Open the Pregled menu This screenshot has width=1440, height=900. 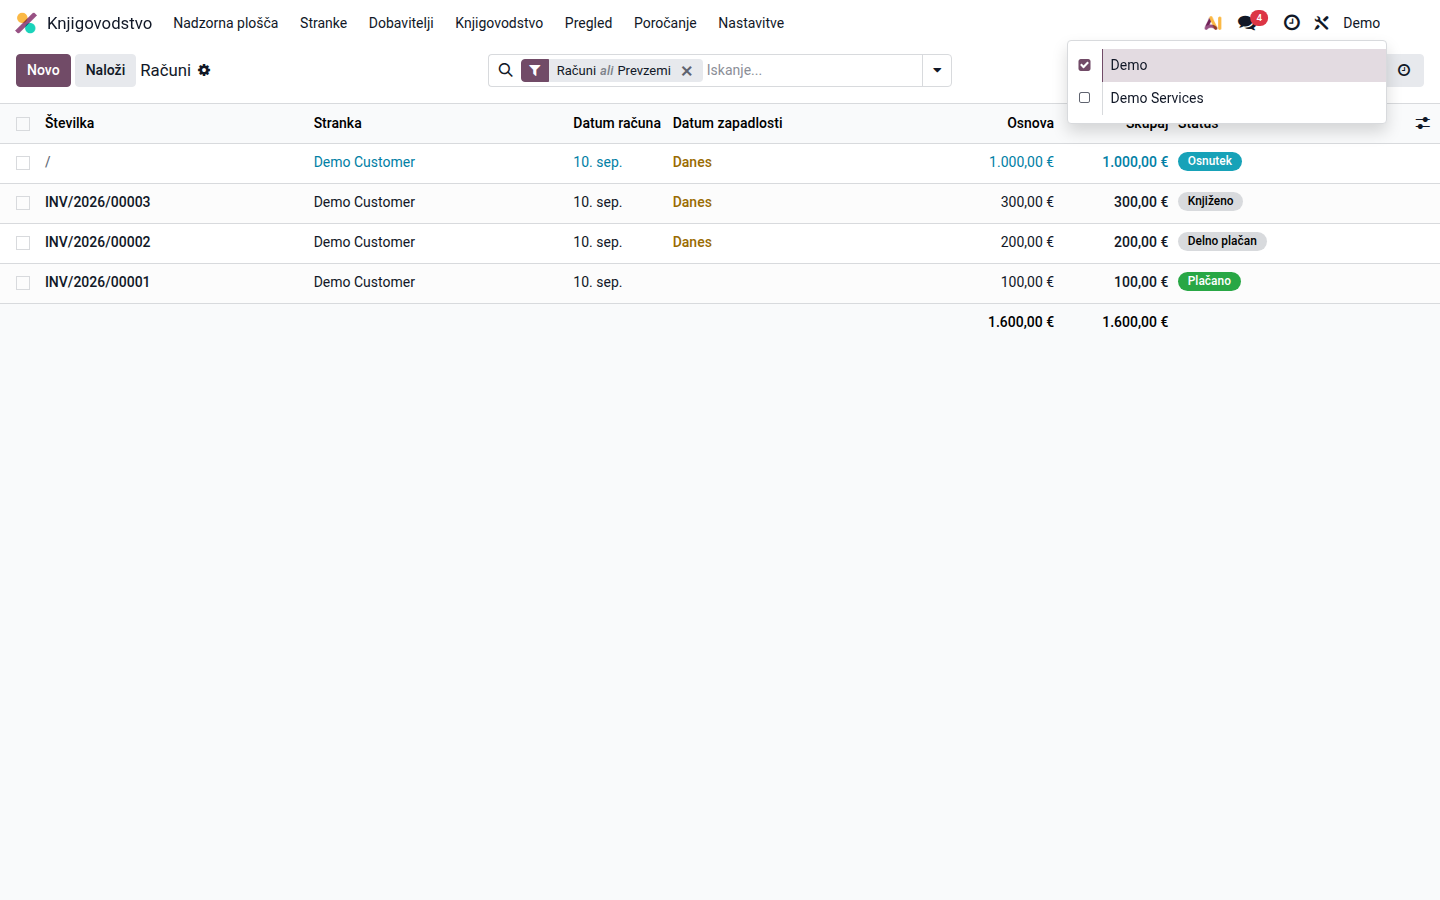[x=588, y=23]
